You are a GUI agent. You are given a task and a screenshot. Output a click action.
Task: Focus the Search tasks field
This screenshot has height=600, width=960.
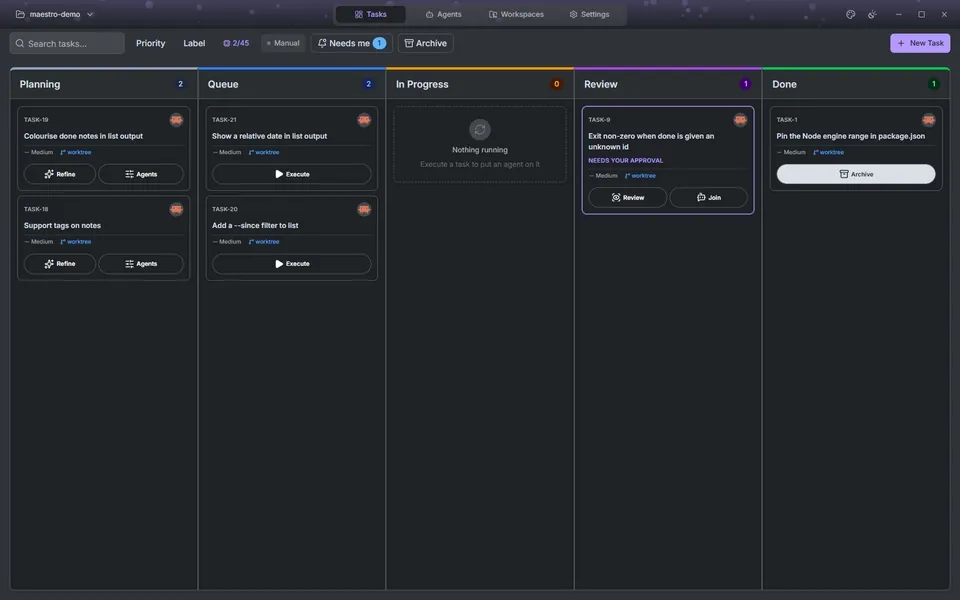[67, 43]
